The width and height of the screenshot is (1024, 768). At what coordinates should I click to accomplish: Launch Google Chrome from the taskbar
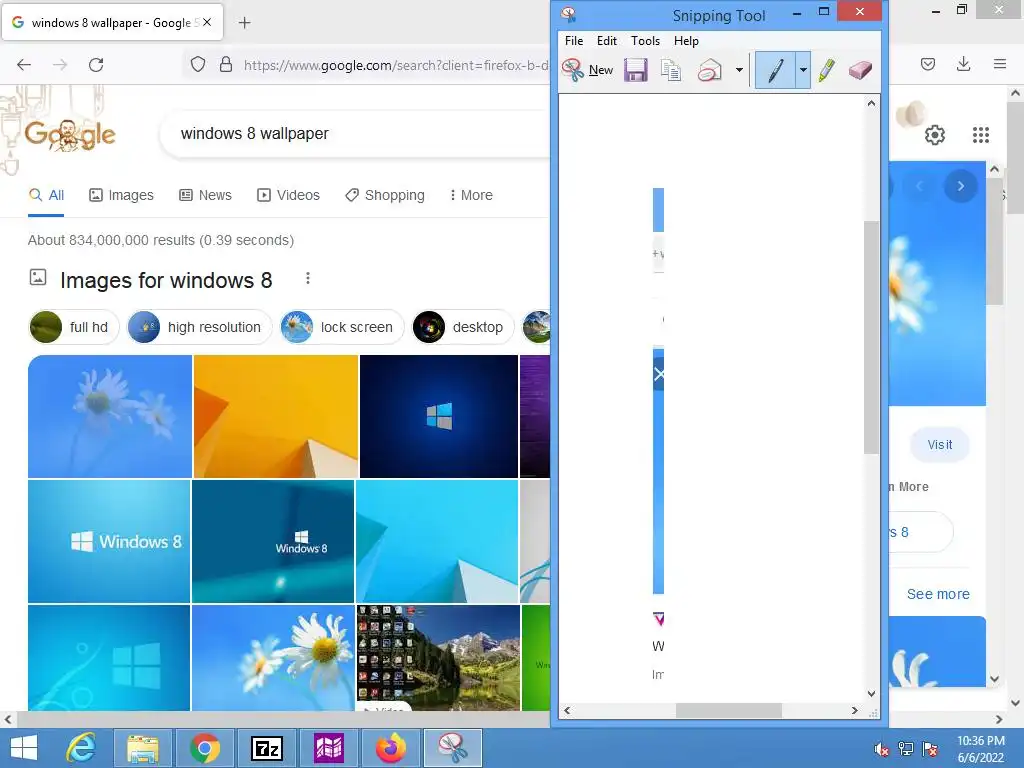coord(205,748)
